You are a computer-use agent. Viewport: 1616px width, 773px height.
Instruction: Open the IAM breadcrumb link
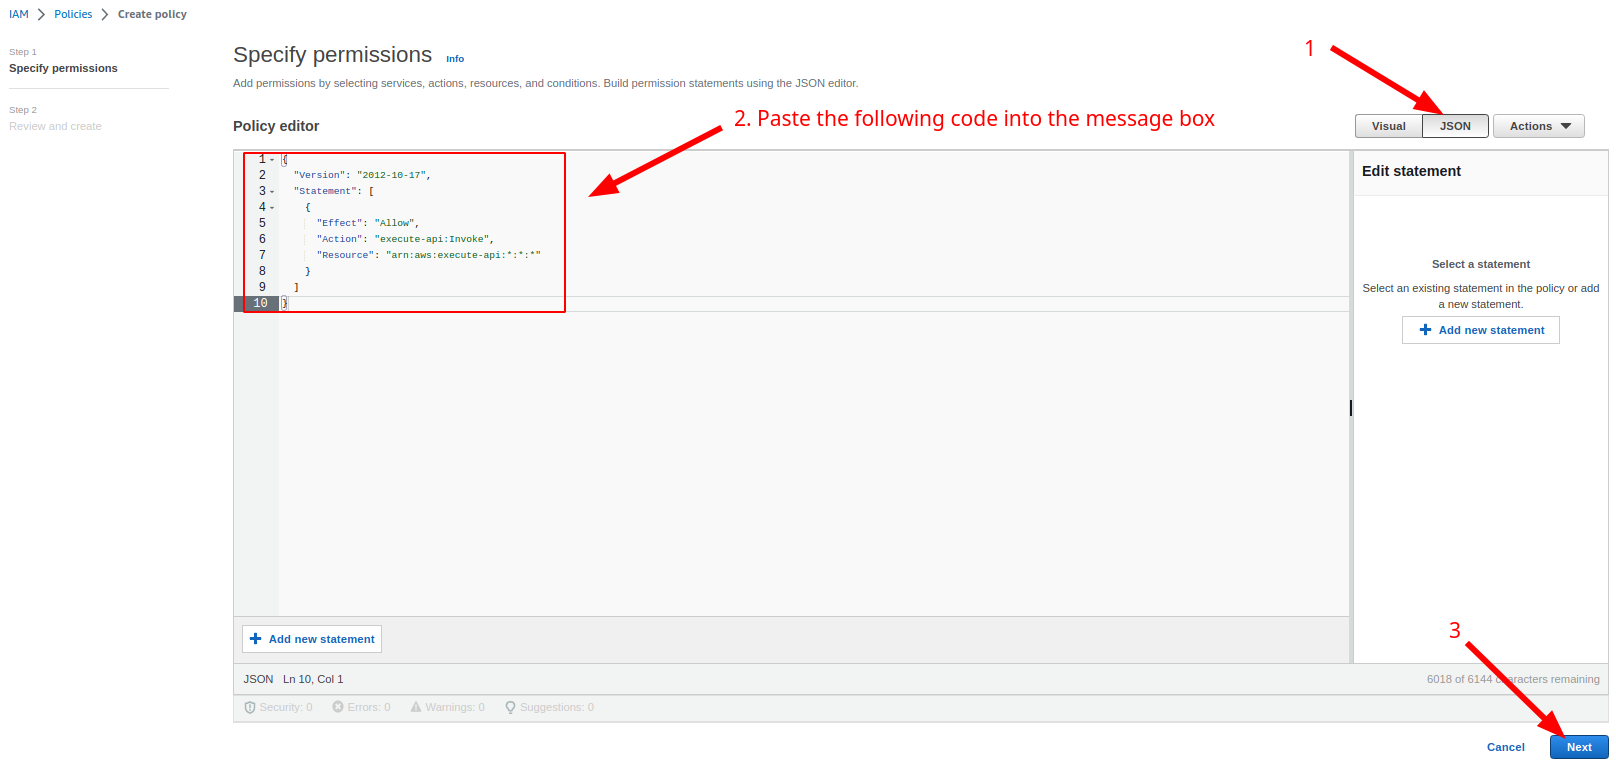pos(19,14)
